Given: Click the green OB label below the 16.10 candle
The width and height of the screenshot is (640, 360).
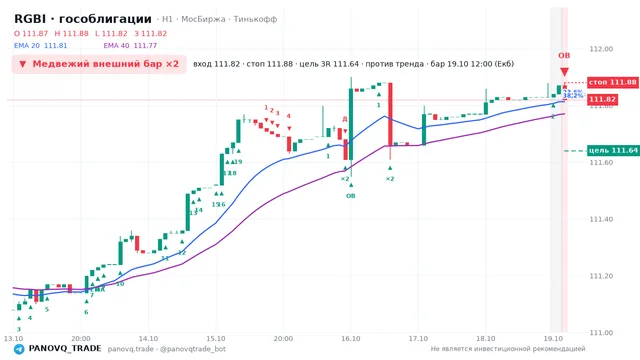Looking at the screenshot, I should point(351,196).
